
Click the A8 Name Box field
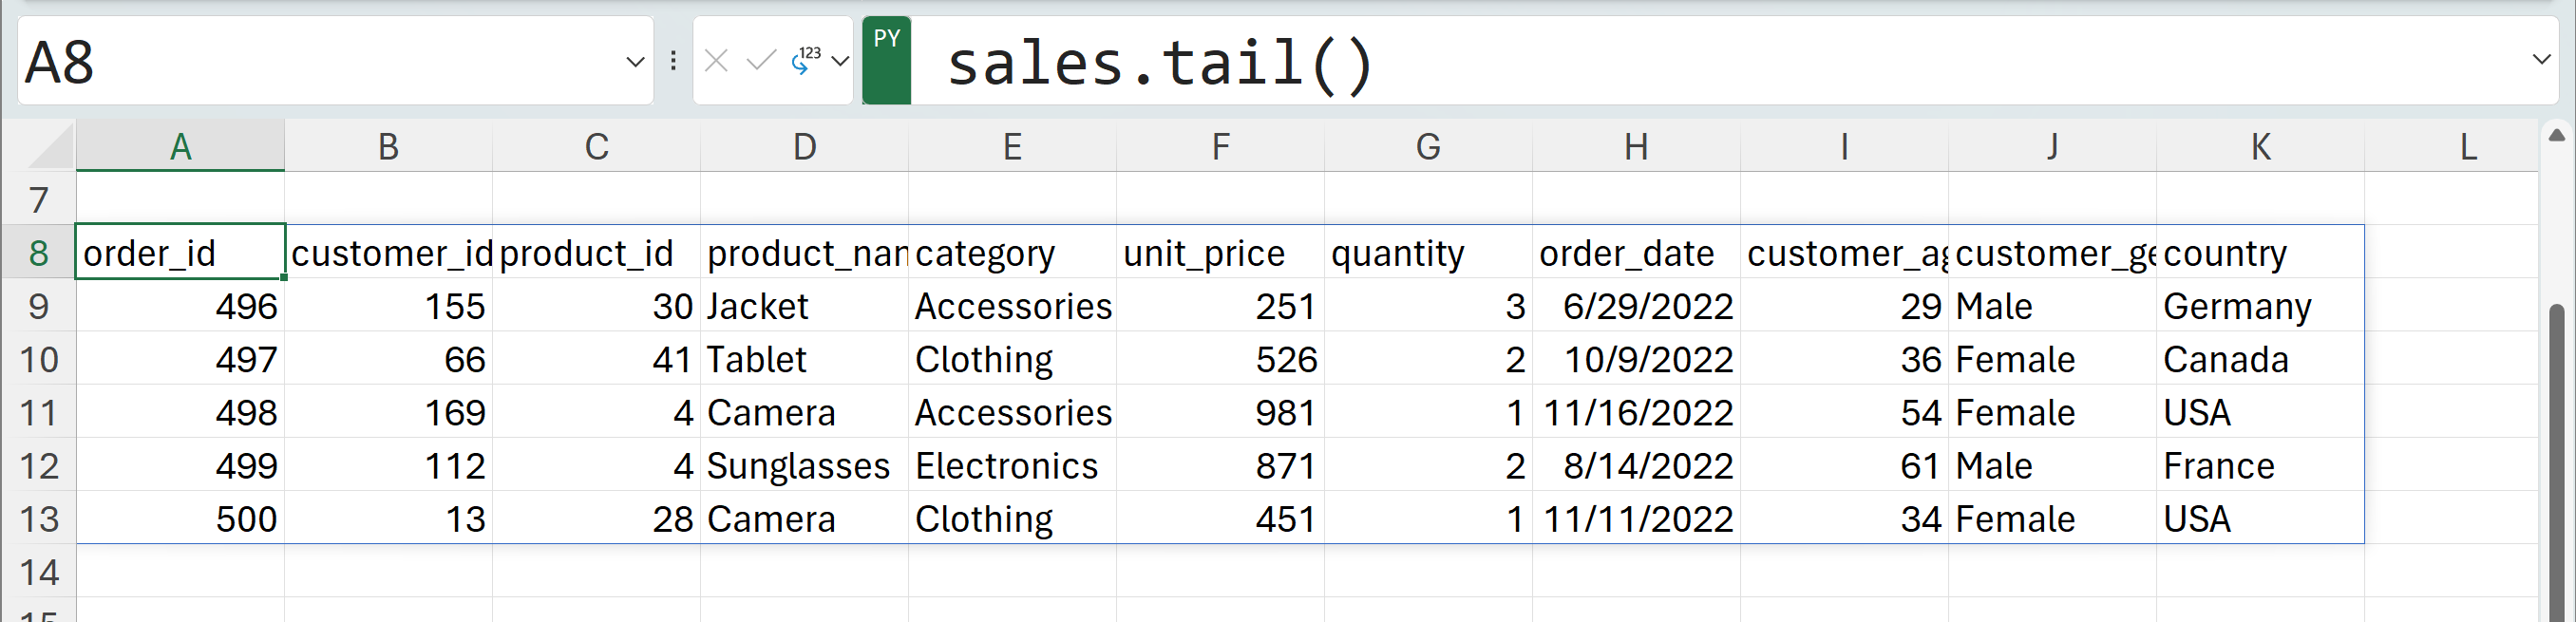[320, 62]
